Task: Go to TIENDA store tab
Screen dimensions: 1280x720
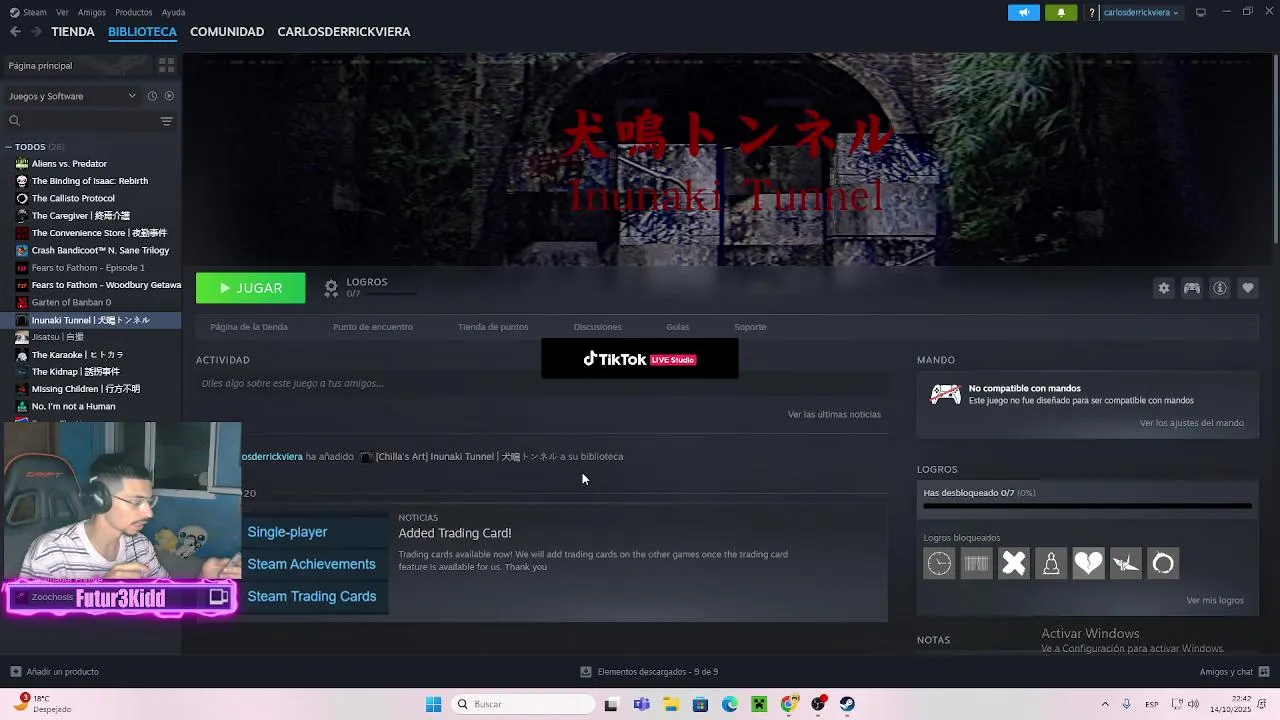Action: [x=73, y=32]
